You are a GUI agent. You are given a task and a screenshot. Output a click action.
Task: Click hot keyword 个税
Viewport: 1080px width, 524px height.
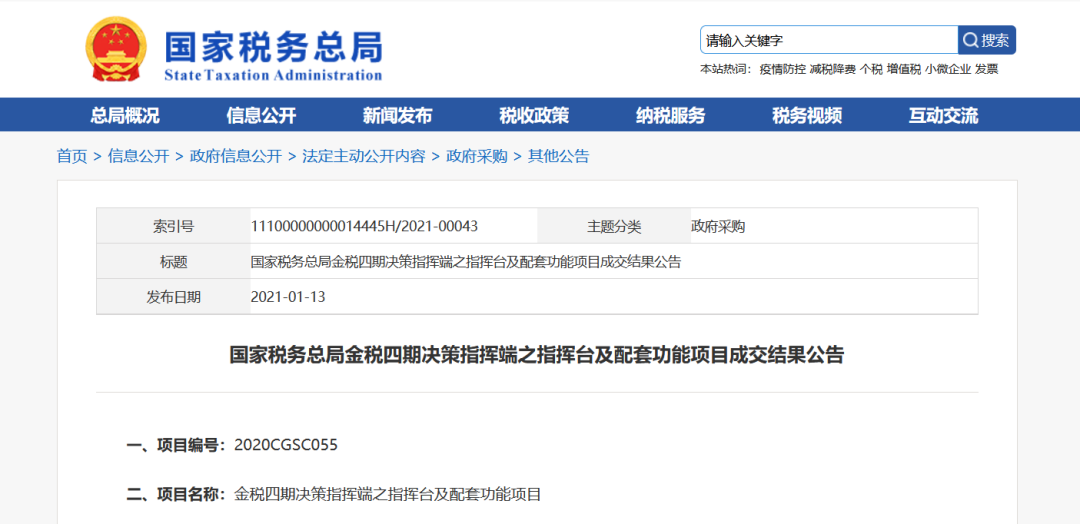pos(871,69)
